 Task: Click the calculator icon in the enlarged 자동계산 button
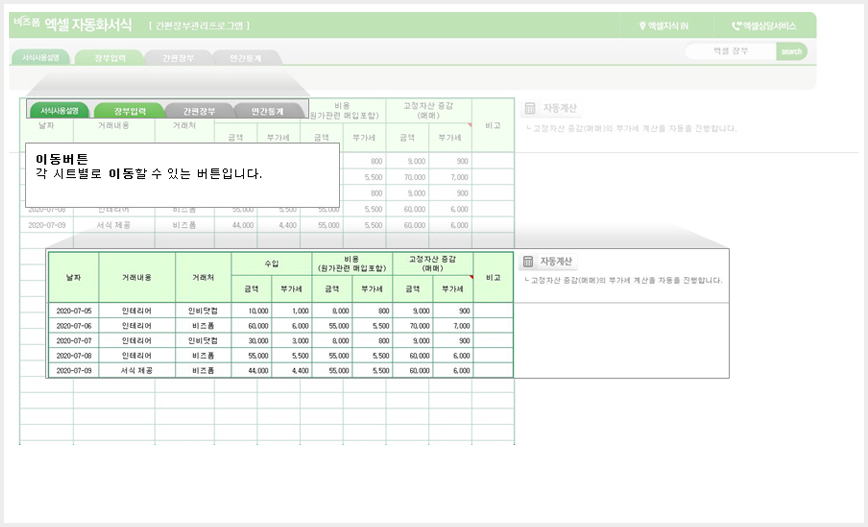(528, 261)
